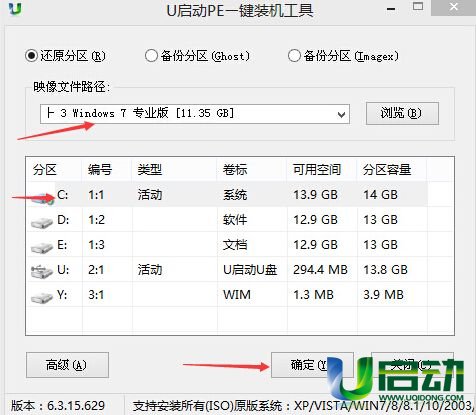Click the 13.9 GB free space cell
Screen dimensions: 476x415
pyautogui.click(x=315, y=195)
